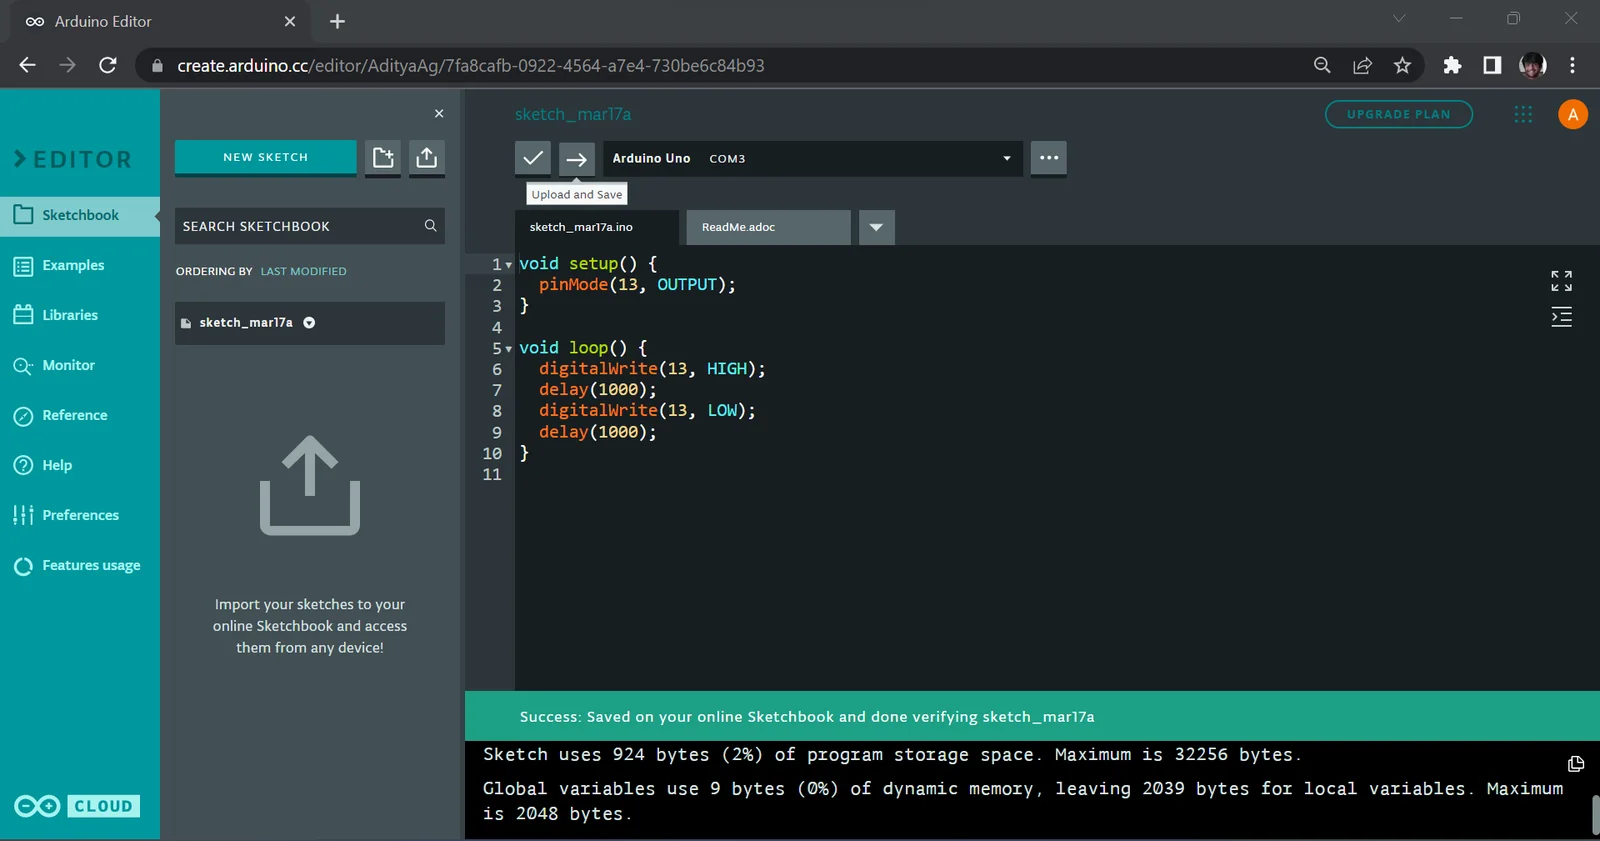Click the import sketch upload icon

point(427,157)
